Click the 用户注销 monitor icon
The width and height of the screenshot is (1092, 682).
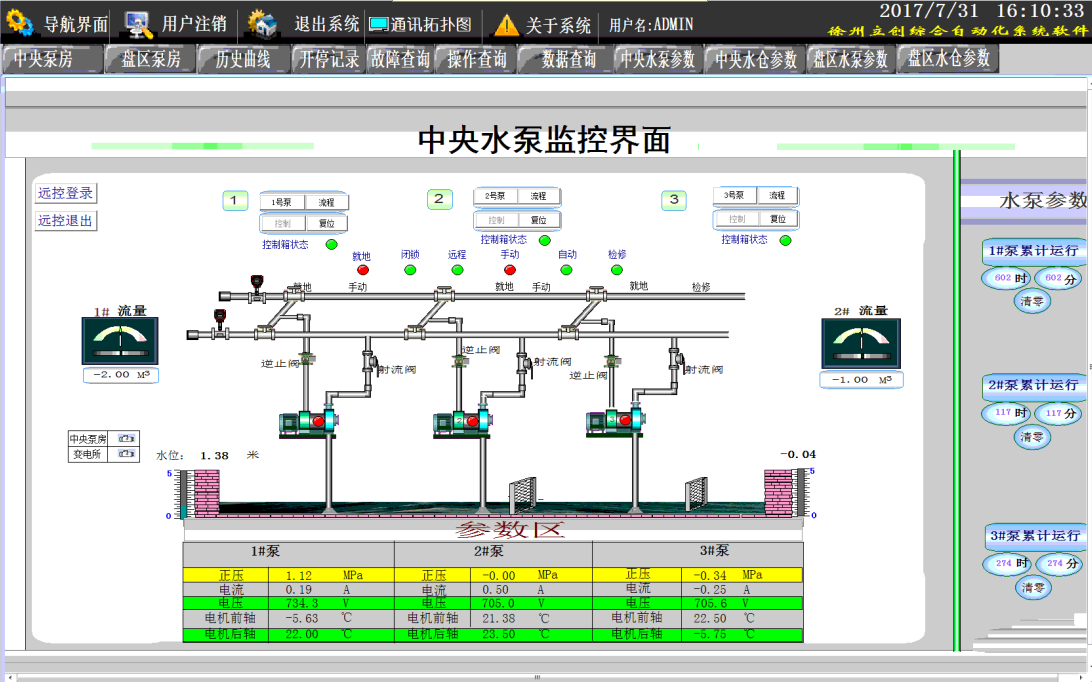click(139, 22)
